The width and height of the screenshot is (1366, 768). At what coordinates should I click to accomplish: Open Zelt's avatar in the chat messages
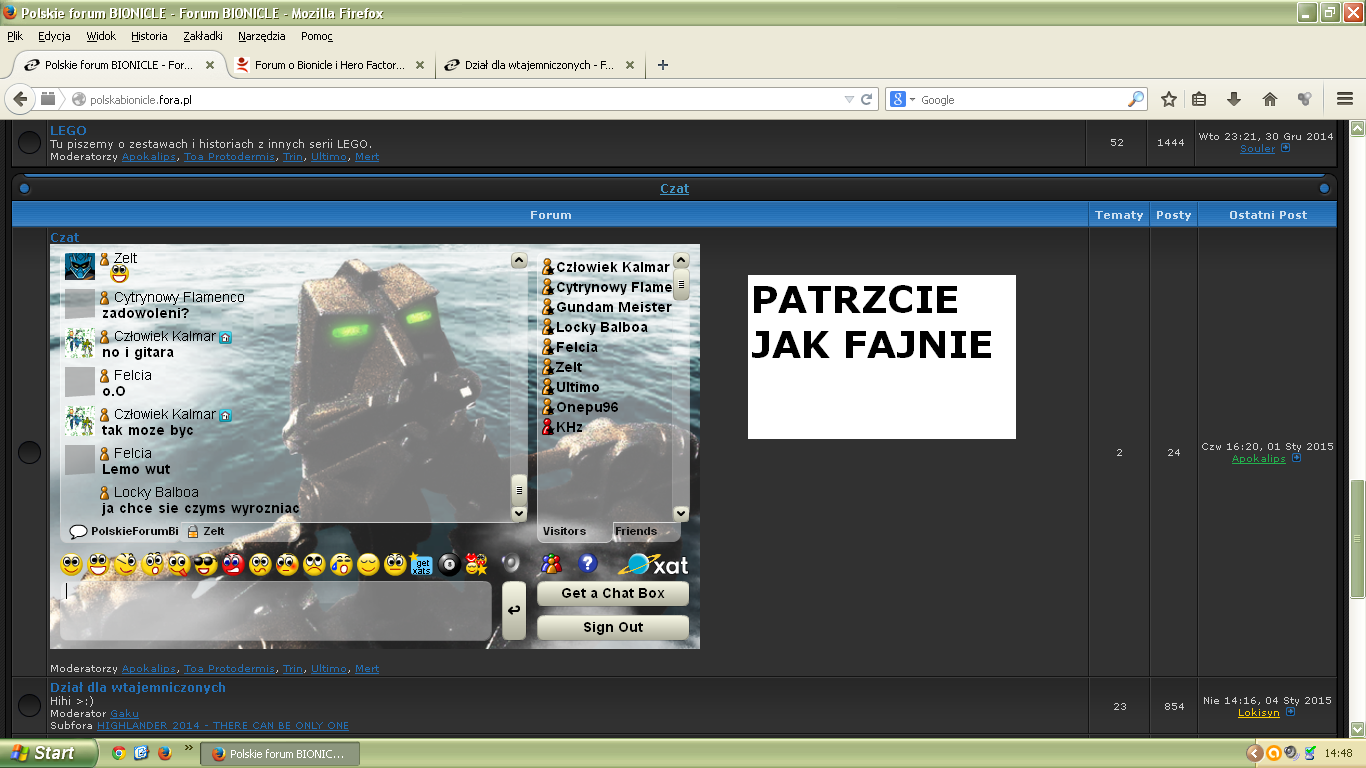80,266
